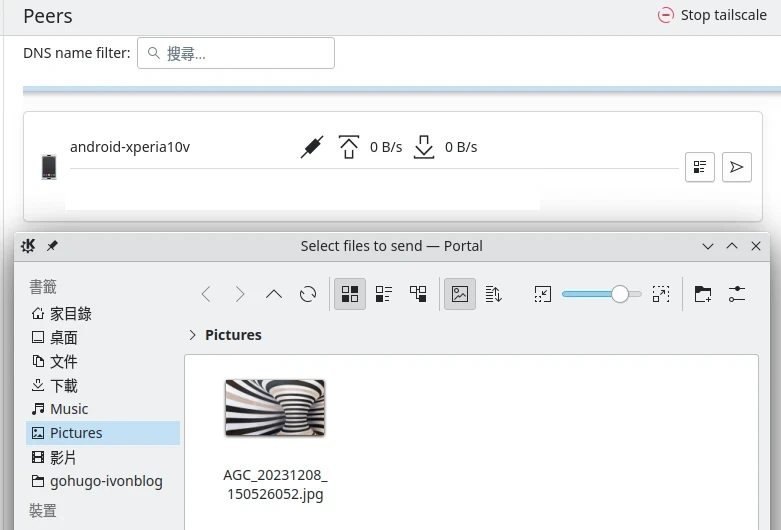781x530 pixels.
Task: Expand the Pictures breadcrumb chevron
Action: pos(193,335)
